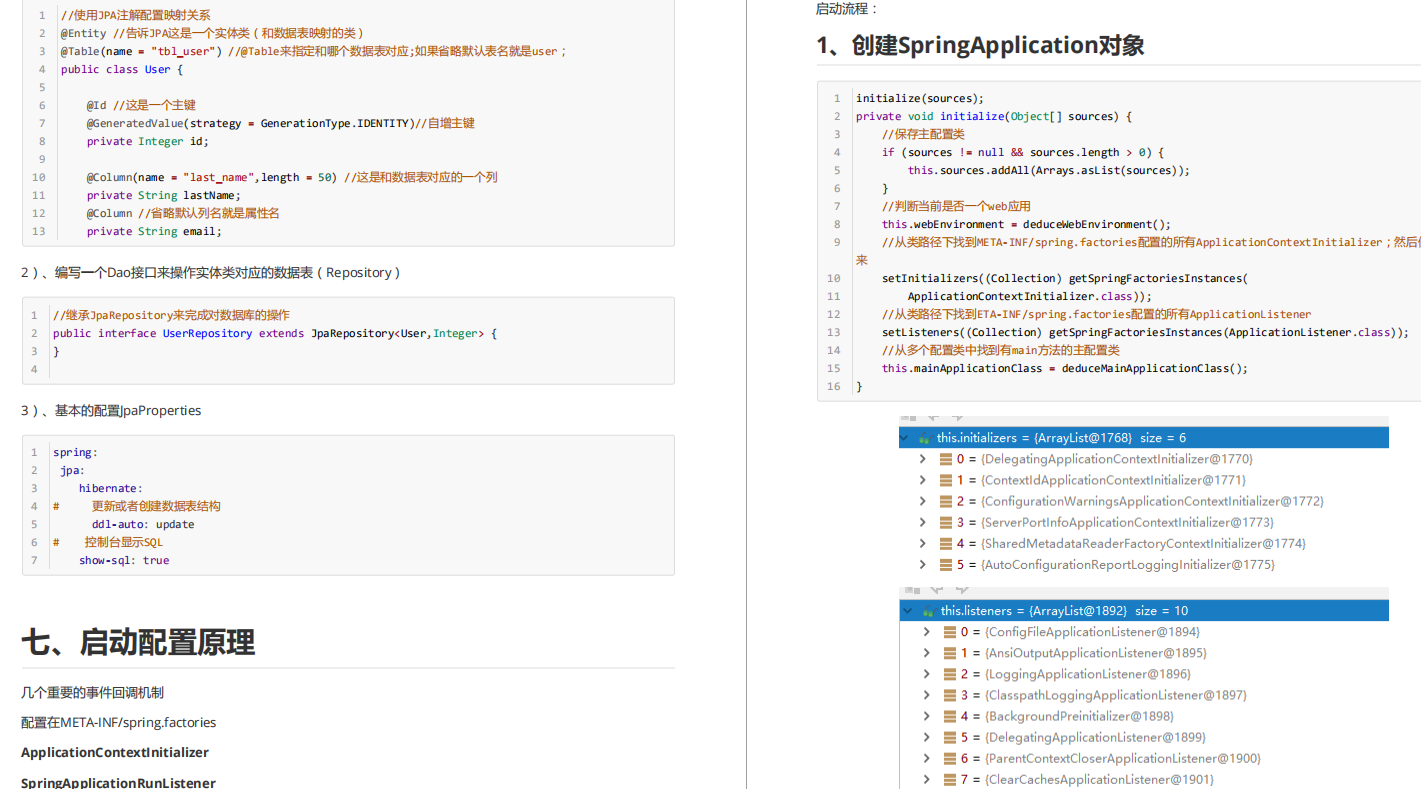Viewport: 1421px width, 789px height.
Task: Click the field icon of AutoConfigurationReportLoggingInitializer@1775
Action: pyautogui.click(x=946, y=565)
